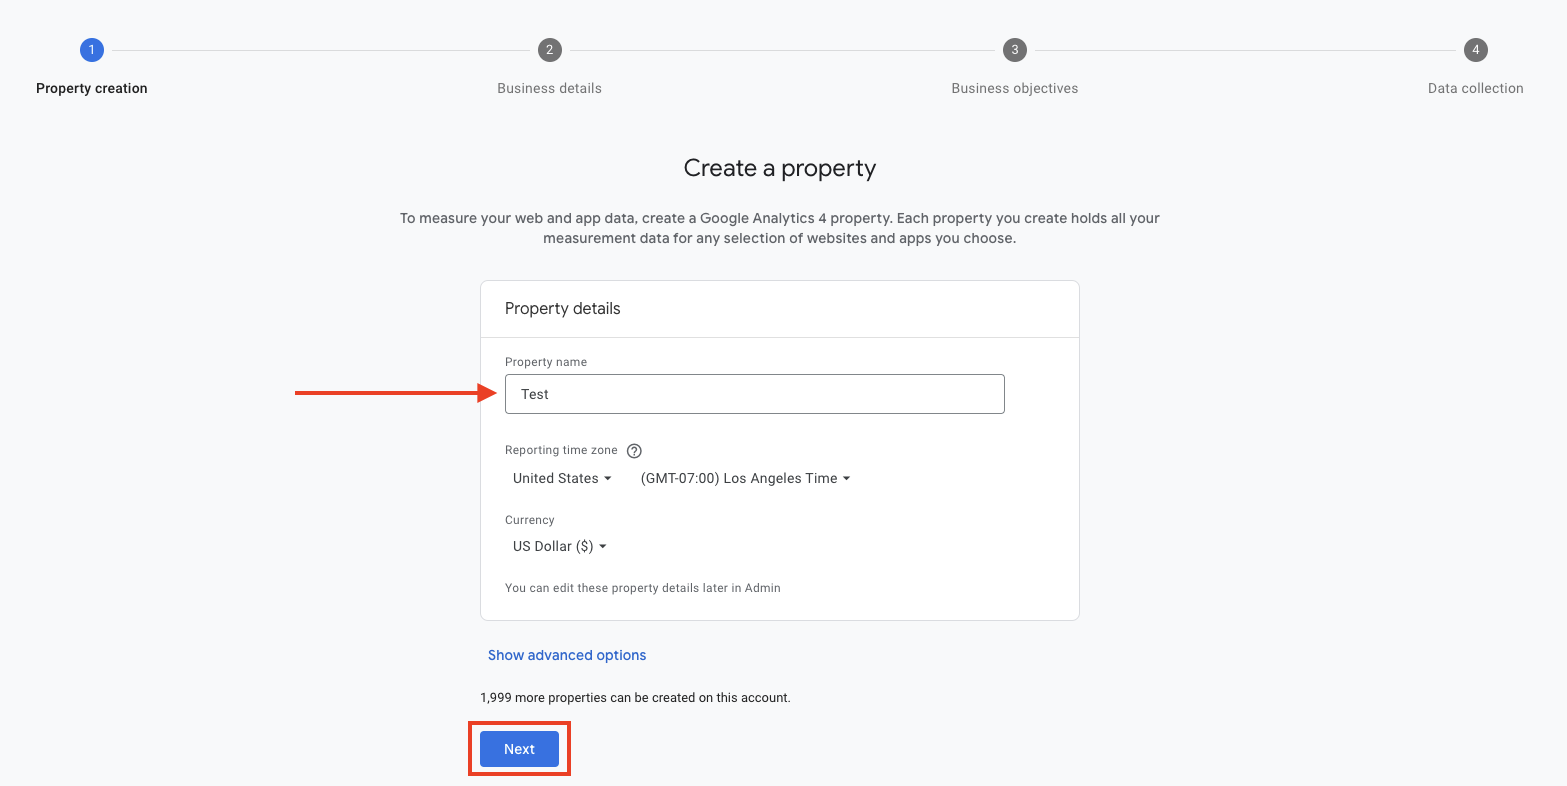Expand the US Dollar currency dropdown
Image resolution: width=1567 pixels, height=786 pixels.
coord(560,546)
